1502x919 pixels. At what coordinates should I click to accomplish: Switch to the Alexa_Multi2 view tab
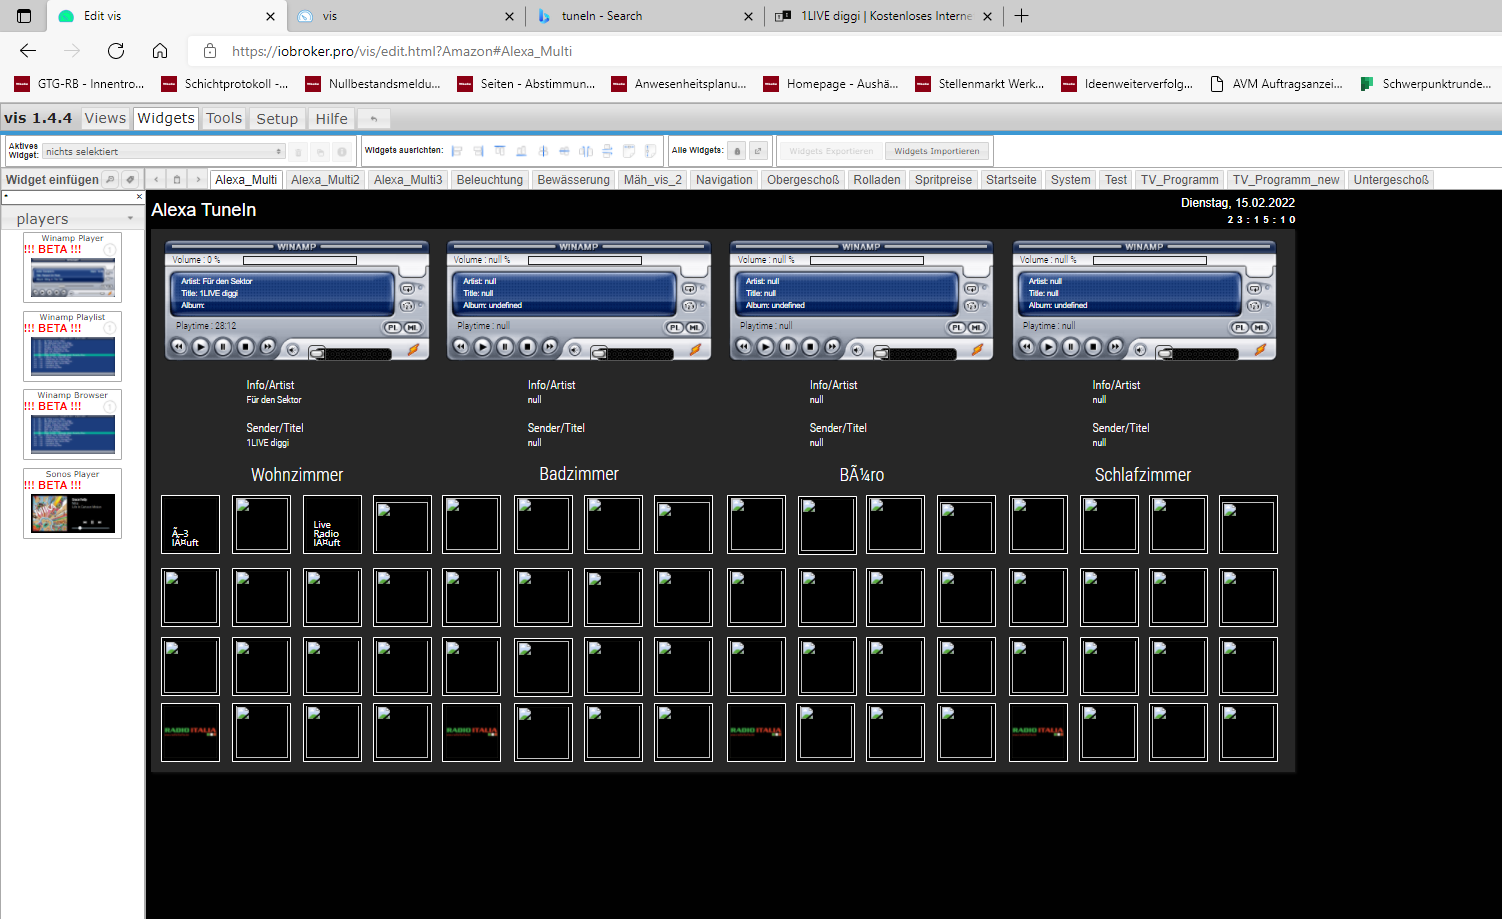(325, 180)
